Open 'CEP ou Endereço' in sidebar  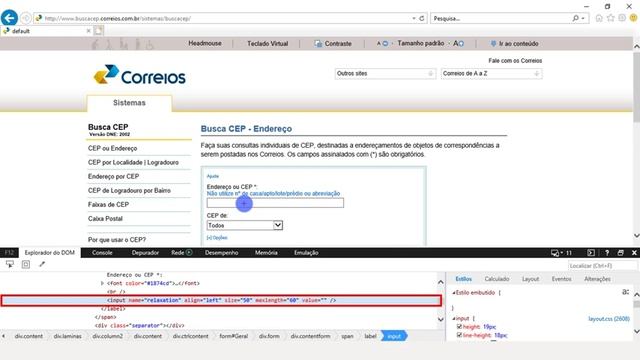click(x=113, y=148)
